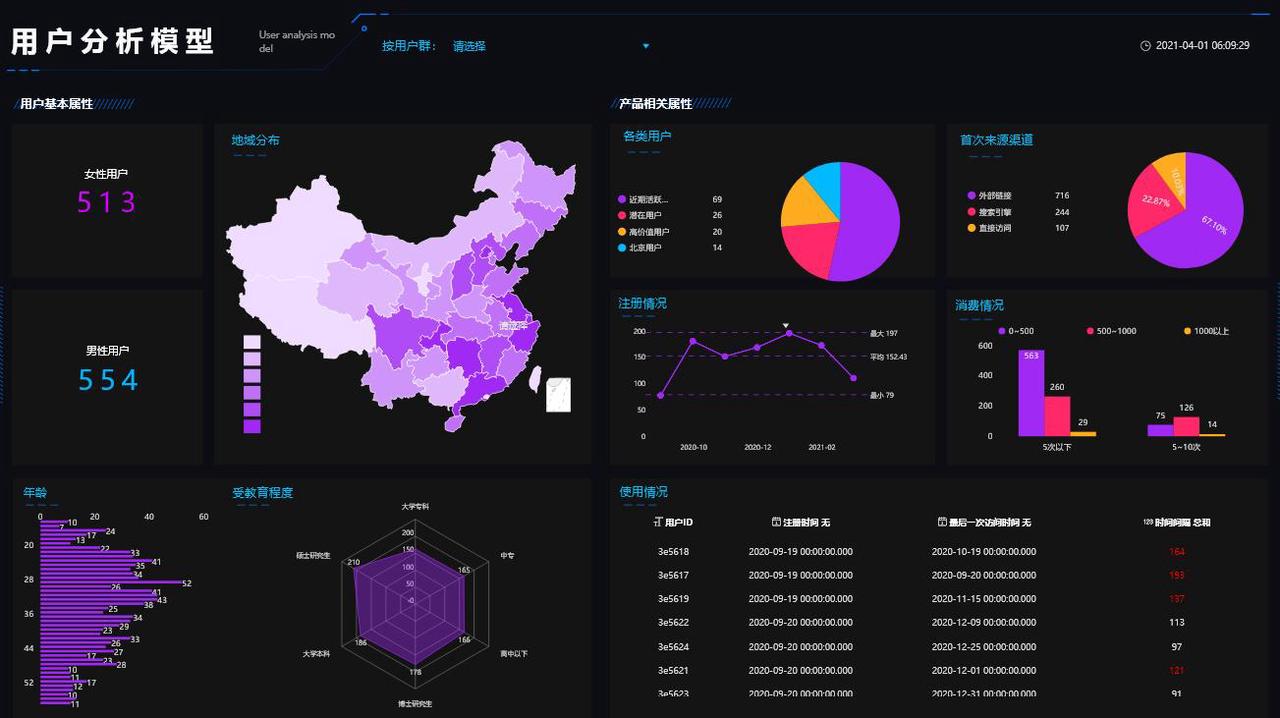Click the South China Sea inset map
The height and width of the screenshot is (718, 1280).
[x=559, y=395]
